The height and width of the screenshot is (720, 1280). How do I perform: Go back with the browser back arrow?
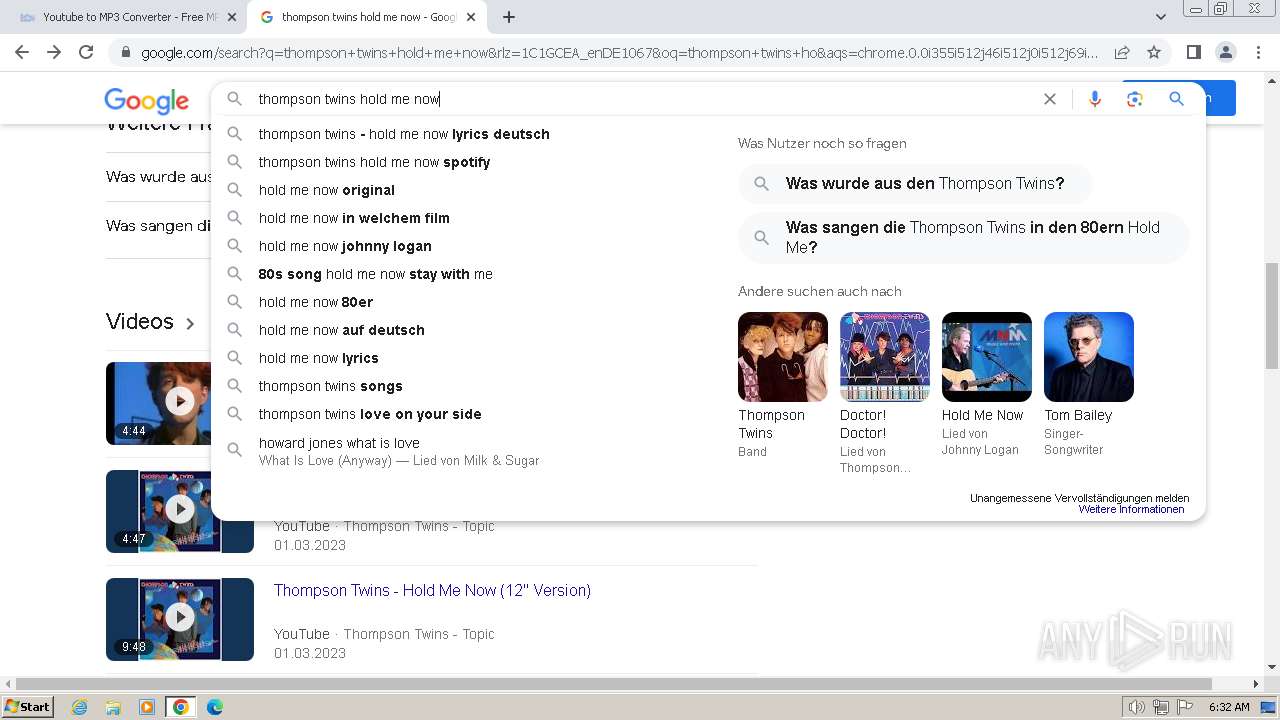click(x=22, y=52)
